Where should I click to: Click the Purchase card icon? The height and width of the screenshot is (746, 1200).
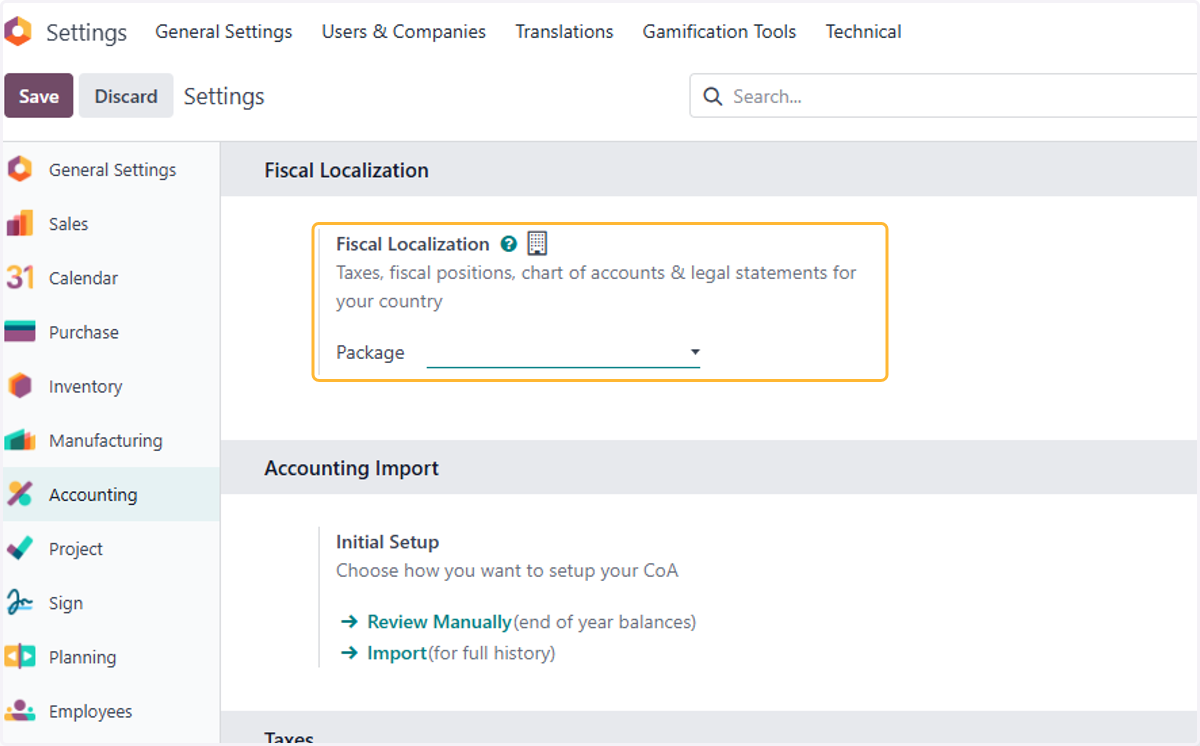coord(20,332)
